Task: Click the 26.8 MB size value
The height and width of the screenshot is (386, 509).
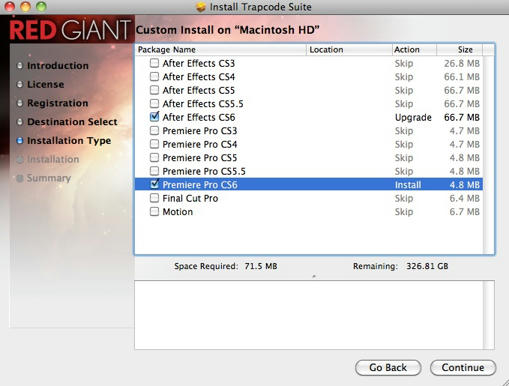Action: click(462, 63)
